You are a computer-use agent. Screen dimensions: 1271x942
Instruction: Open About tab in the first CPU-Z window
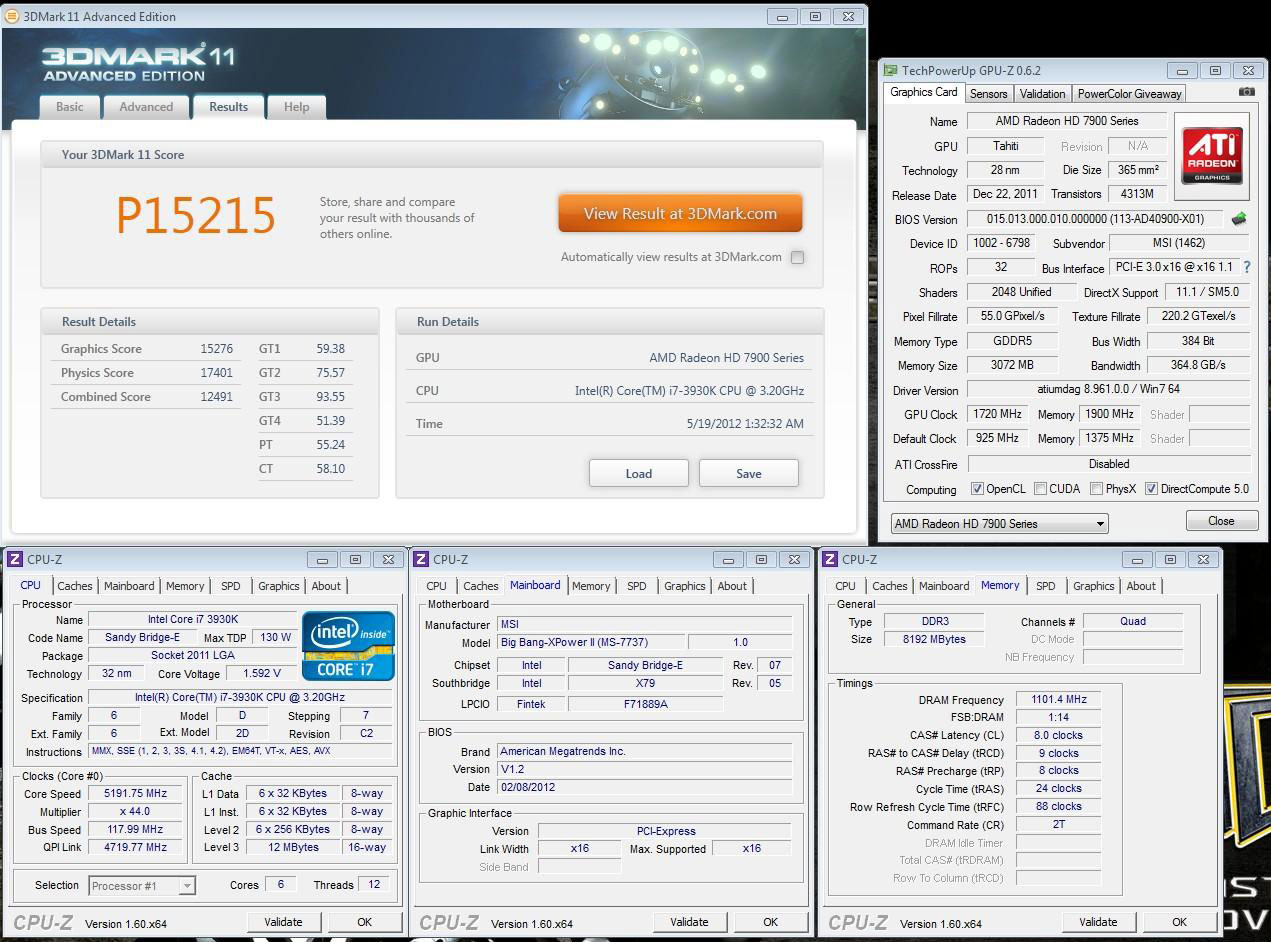pyautogui.click(x=326, y=586)
